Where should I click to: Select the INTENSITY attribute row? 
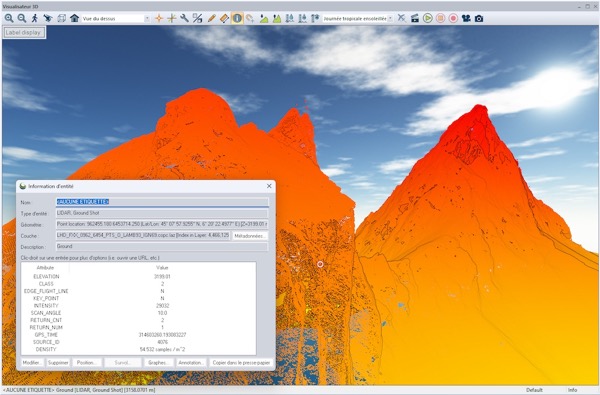(139, 306)
